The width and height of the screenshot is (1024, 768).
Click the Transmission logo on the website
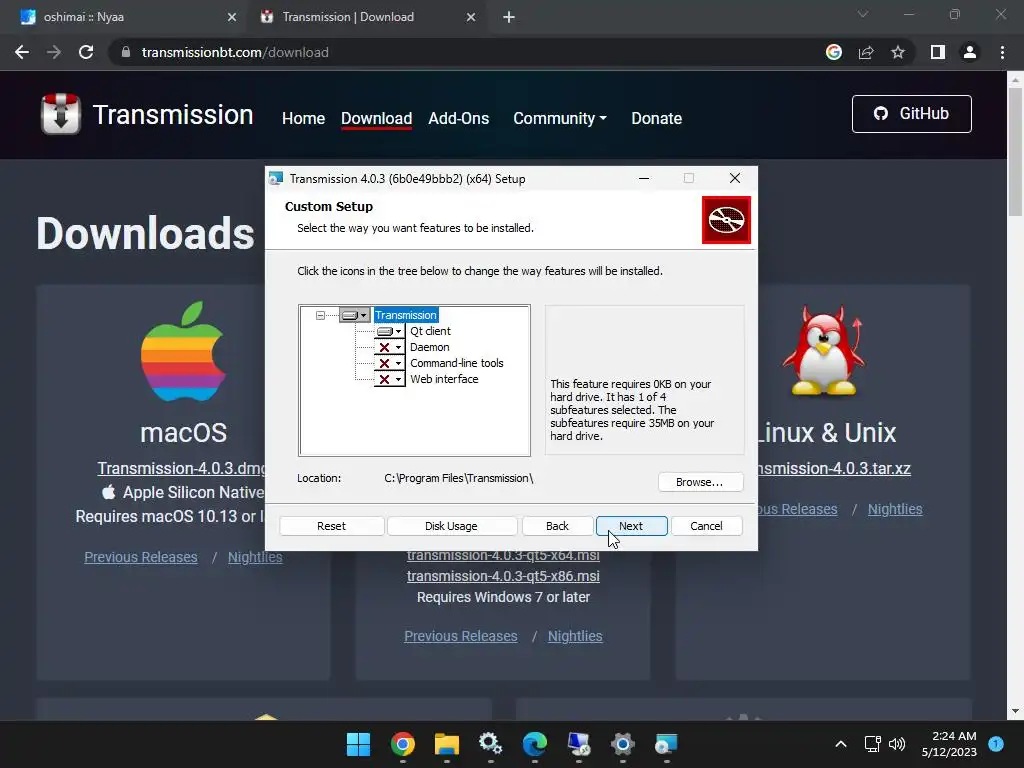(61, 114)
